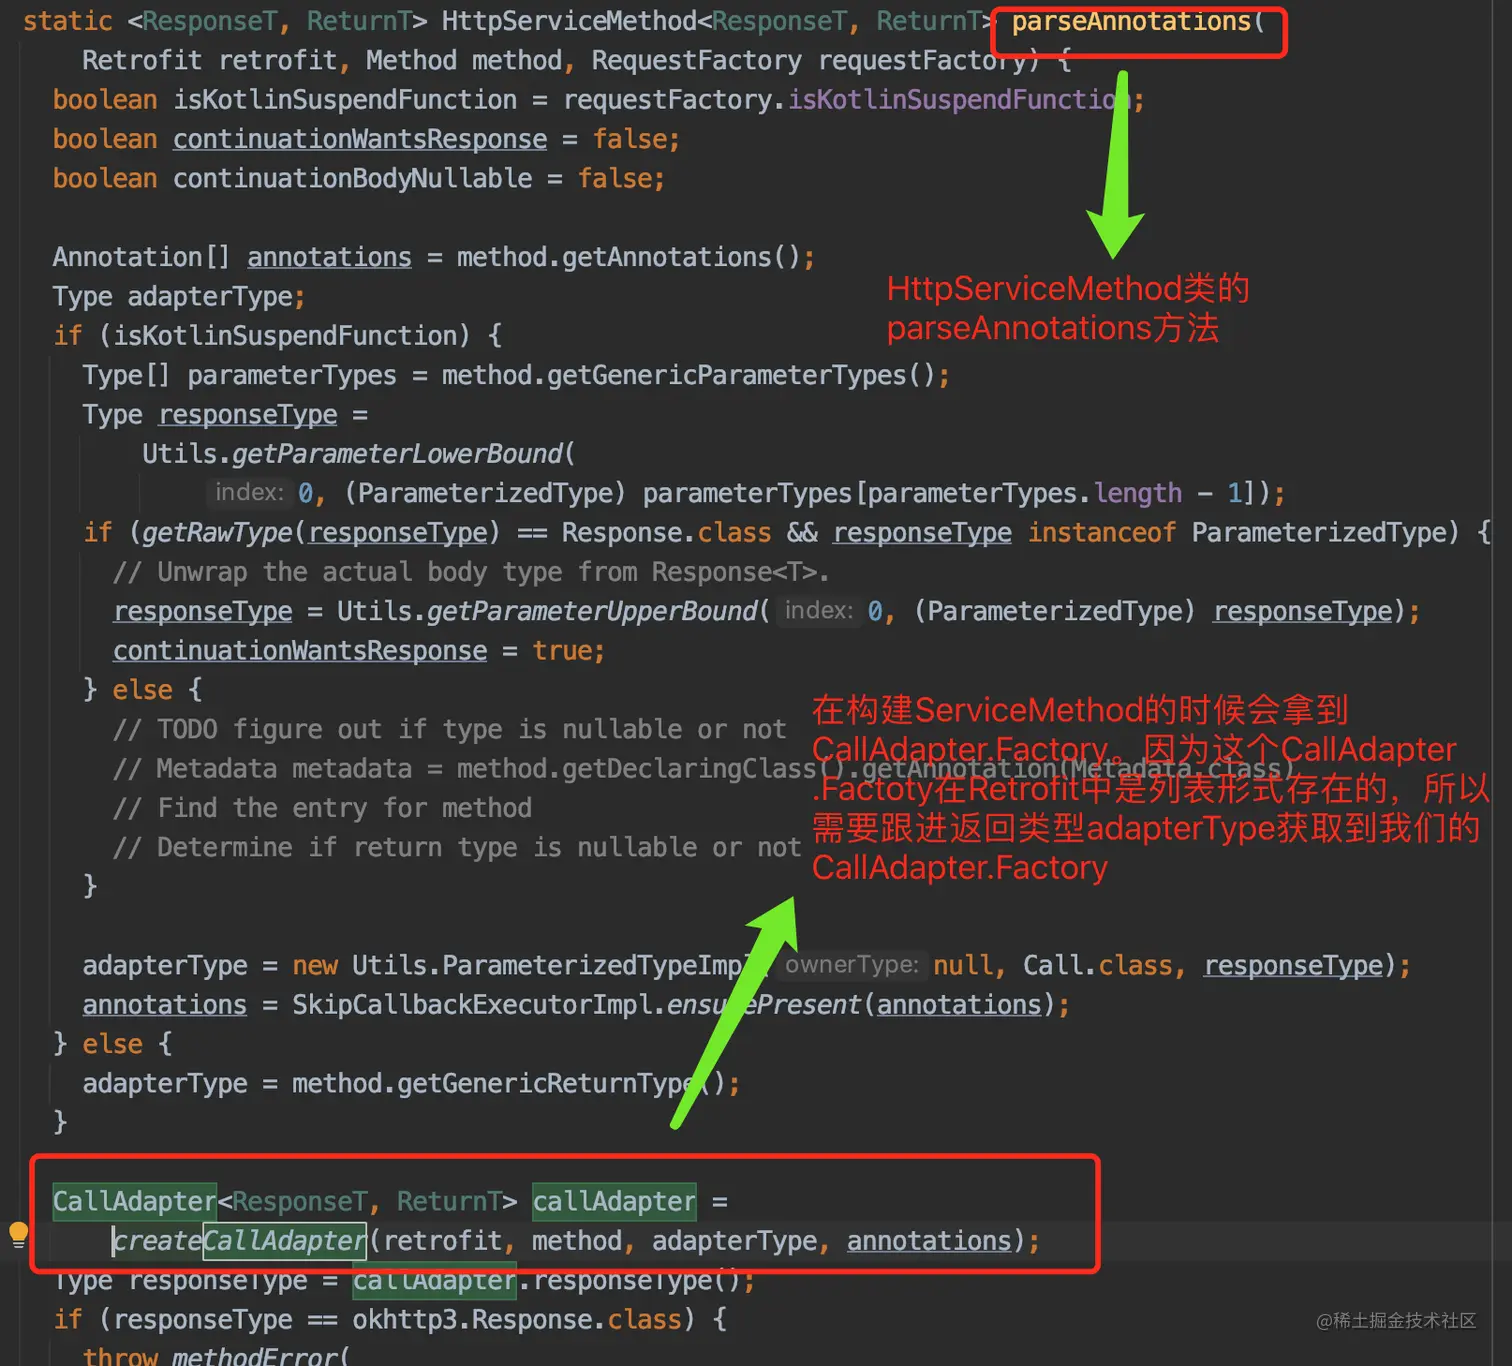Click getParameterLowerBound method reference
This screenshot has height=1366, width=1512.
(398, 454)
